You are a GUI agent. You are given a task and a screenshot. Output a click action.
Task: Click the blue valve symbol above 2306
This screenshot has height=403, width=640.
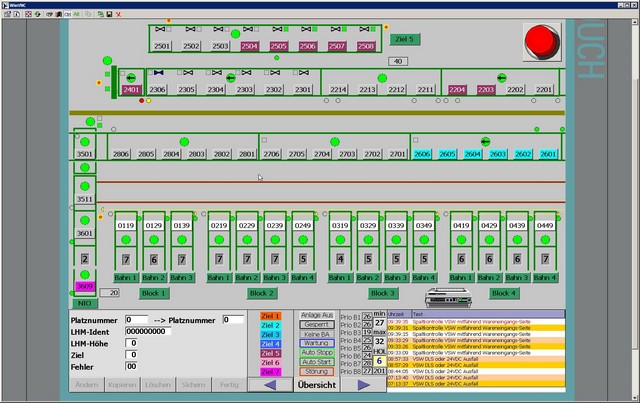tap(159, 73)
